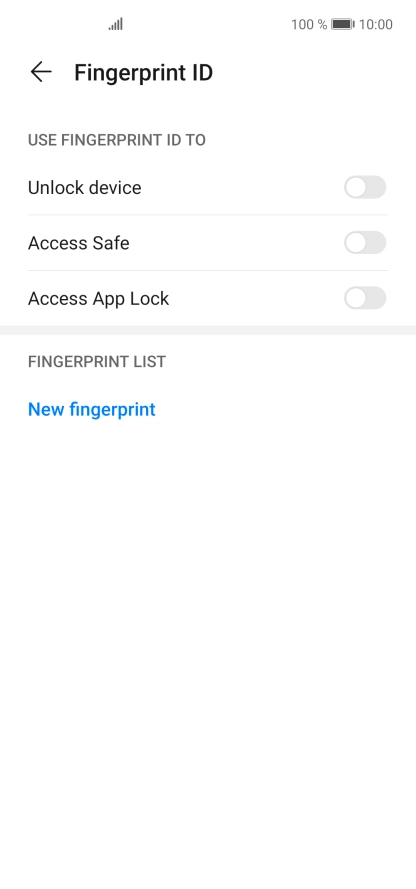Screen dimensions: 416x889
Task: Tap the knob of Access Safe switch
Action: coord(355,243)
